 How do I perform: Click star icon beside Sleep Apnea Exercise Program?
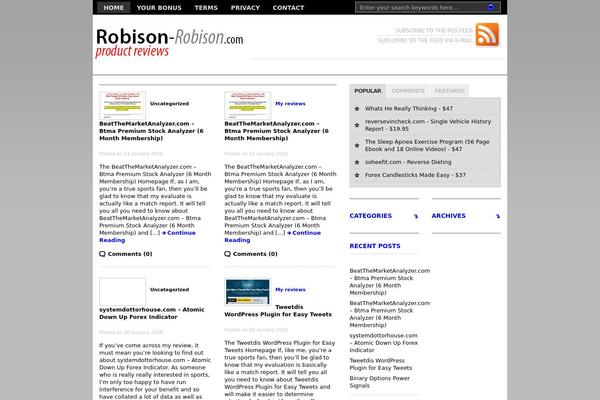point(357,145)
